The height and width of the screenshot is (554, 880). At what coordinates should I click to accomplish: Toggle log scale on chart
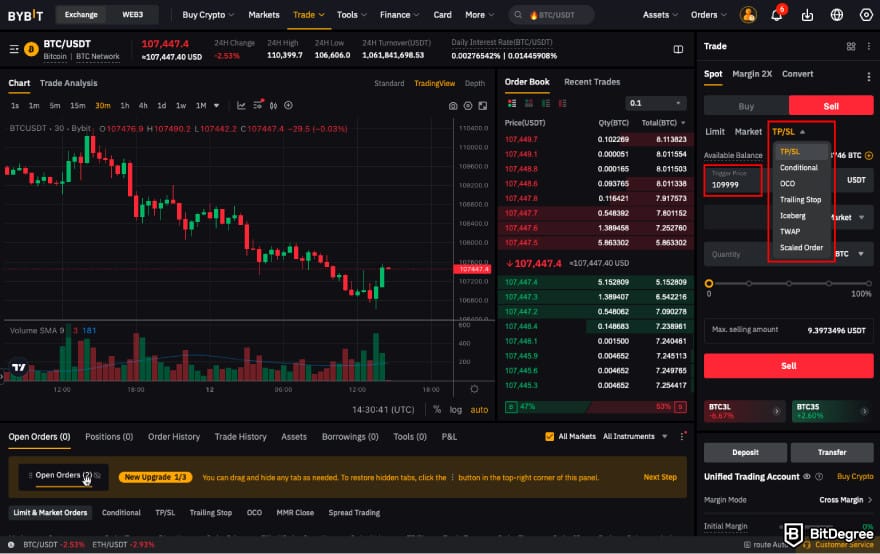456,410
